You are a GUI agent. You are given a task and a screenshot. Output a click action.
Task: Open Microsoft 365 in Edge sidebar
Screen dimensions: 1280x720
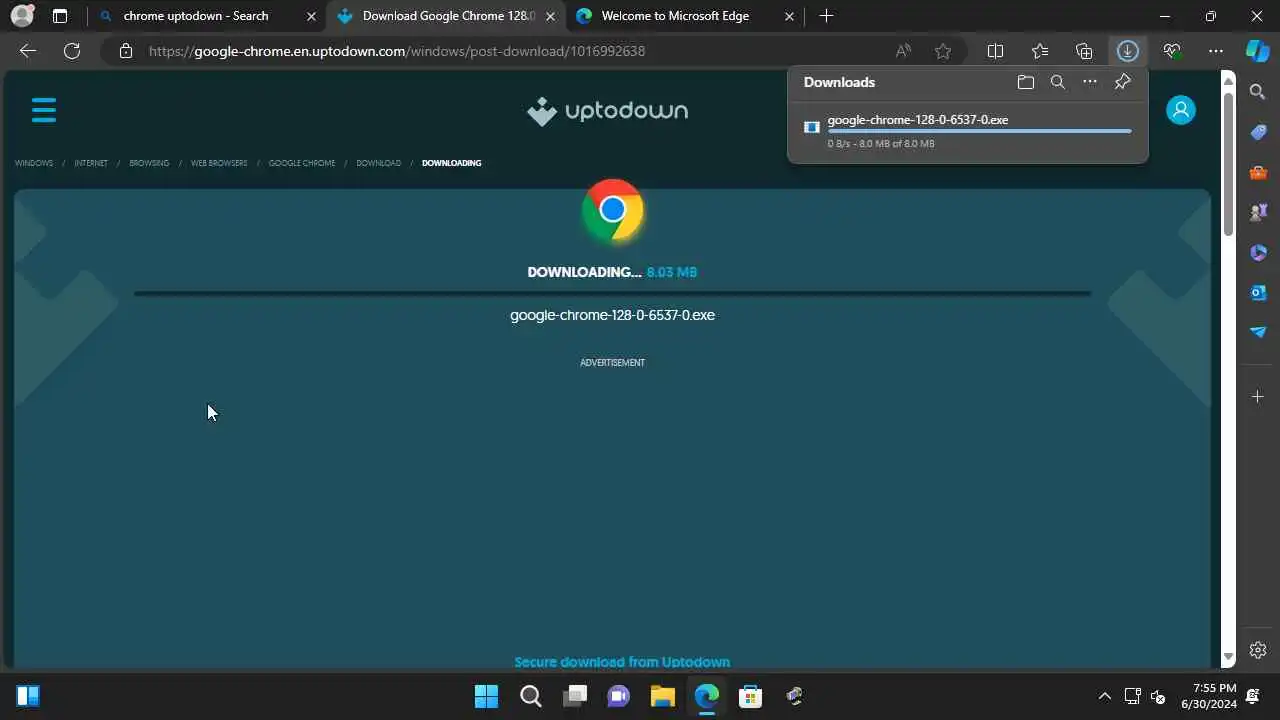(x=1258, y=252)
